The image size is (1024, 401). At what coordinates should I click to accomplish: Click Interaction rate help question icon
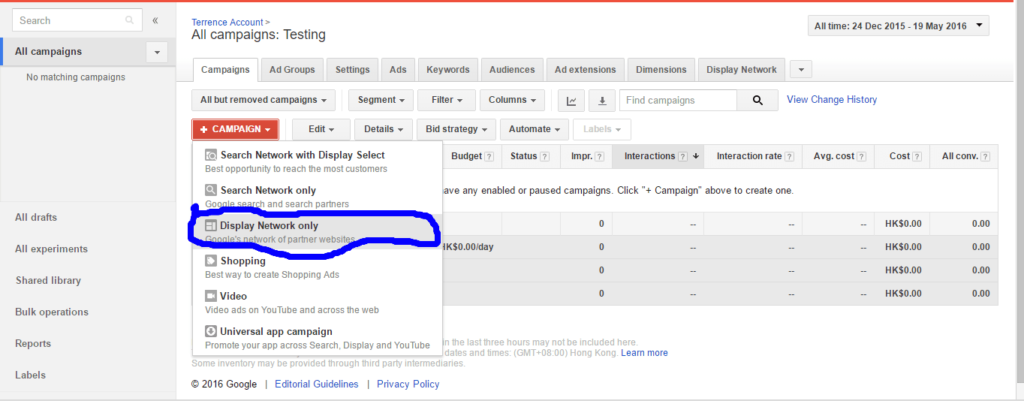coord(790,157)
